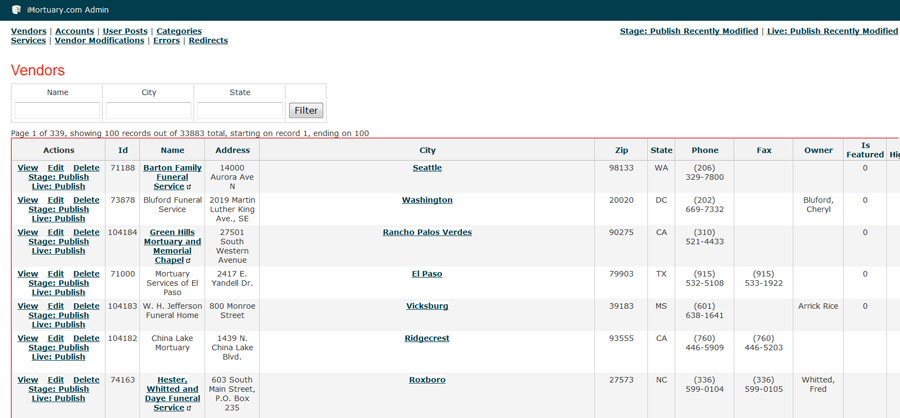Edit the China Lake Mortuary row
900x418 pixels.
(x=56, y=338)
